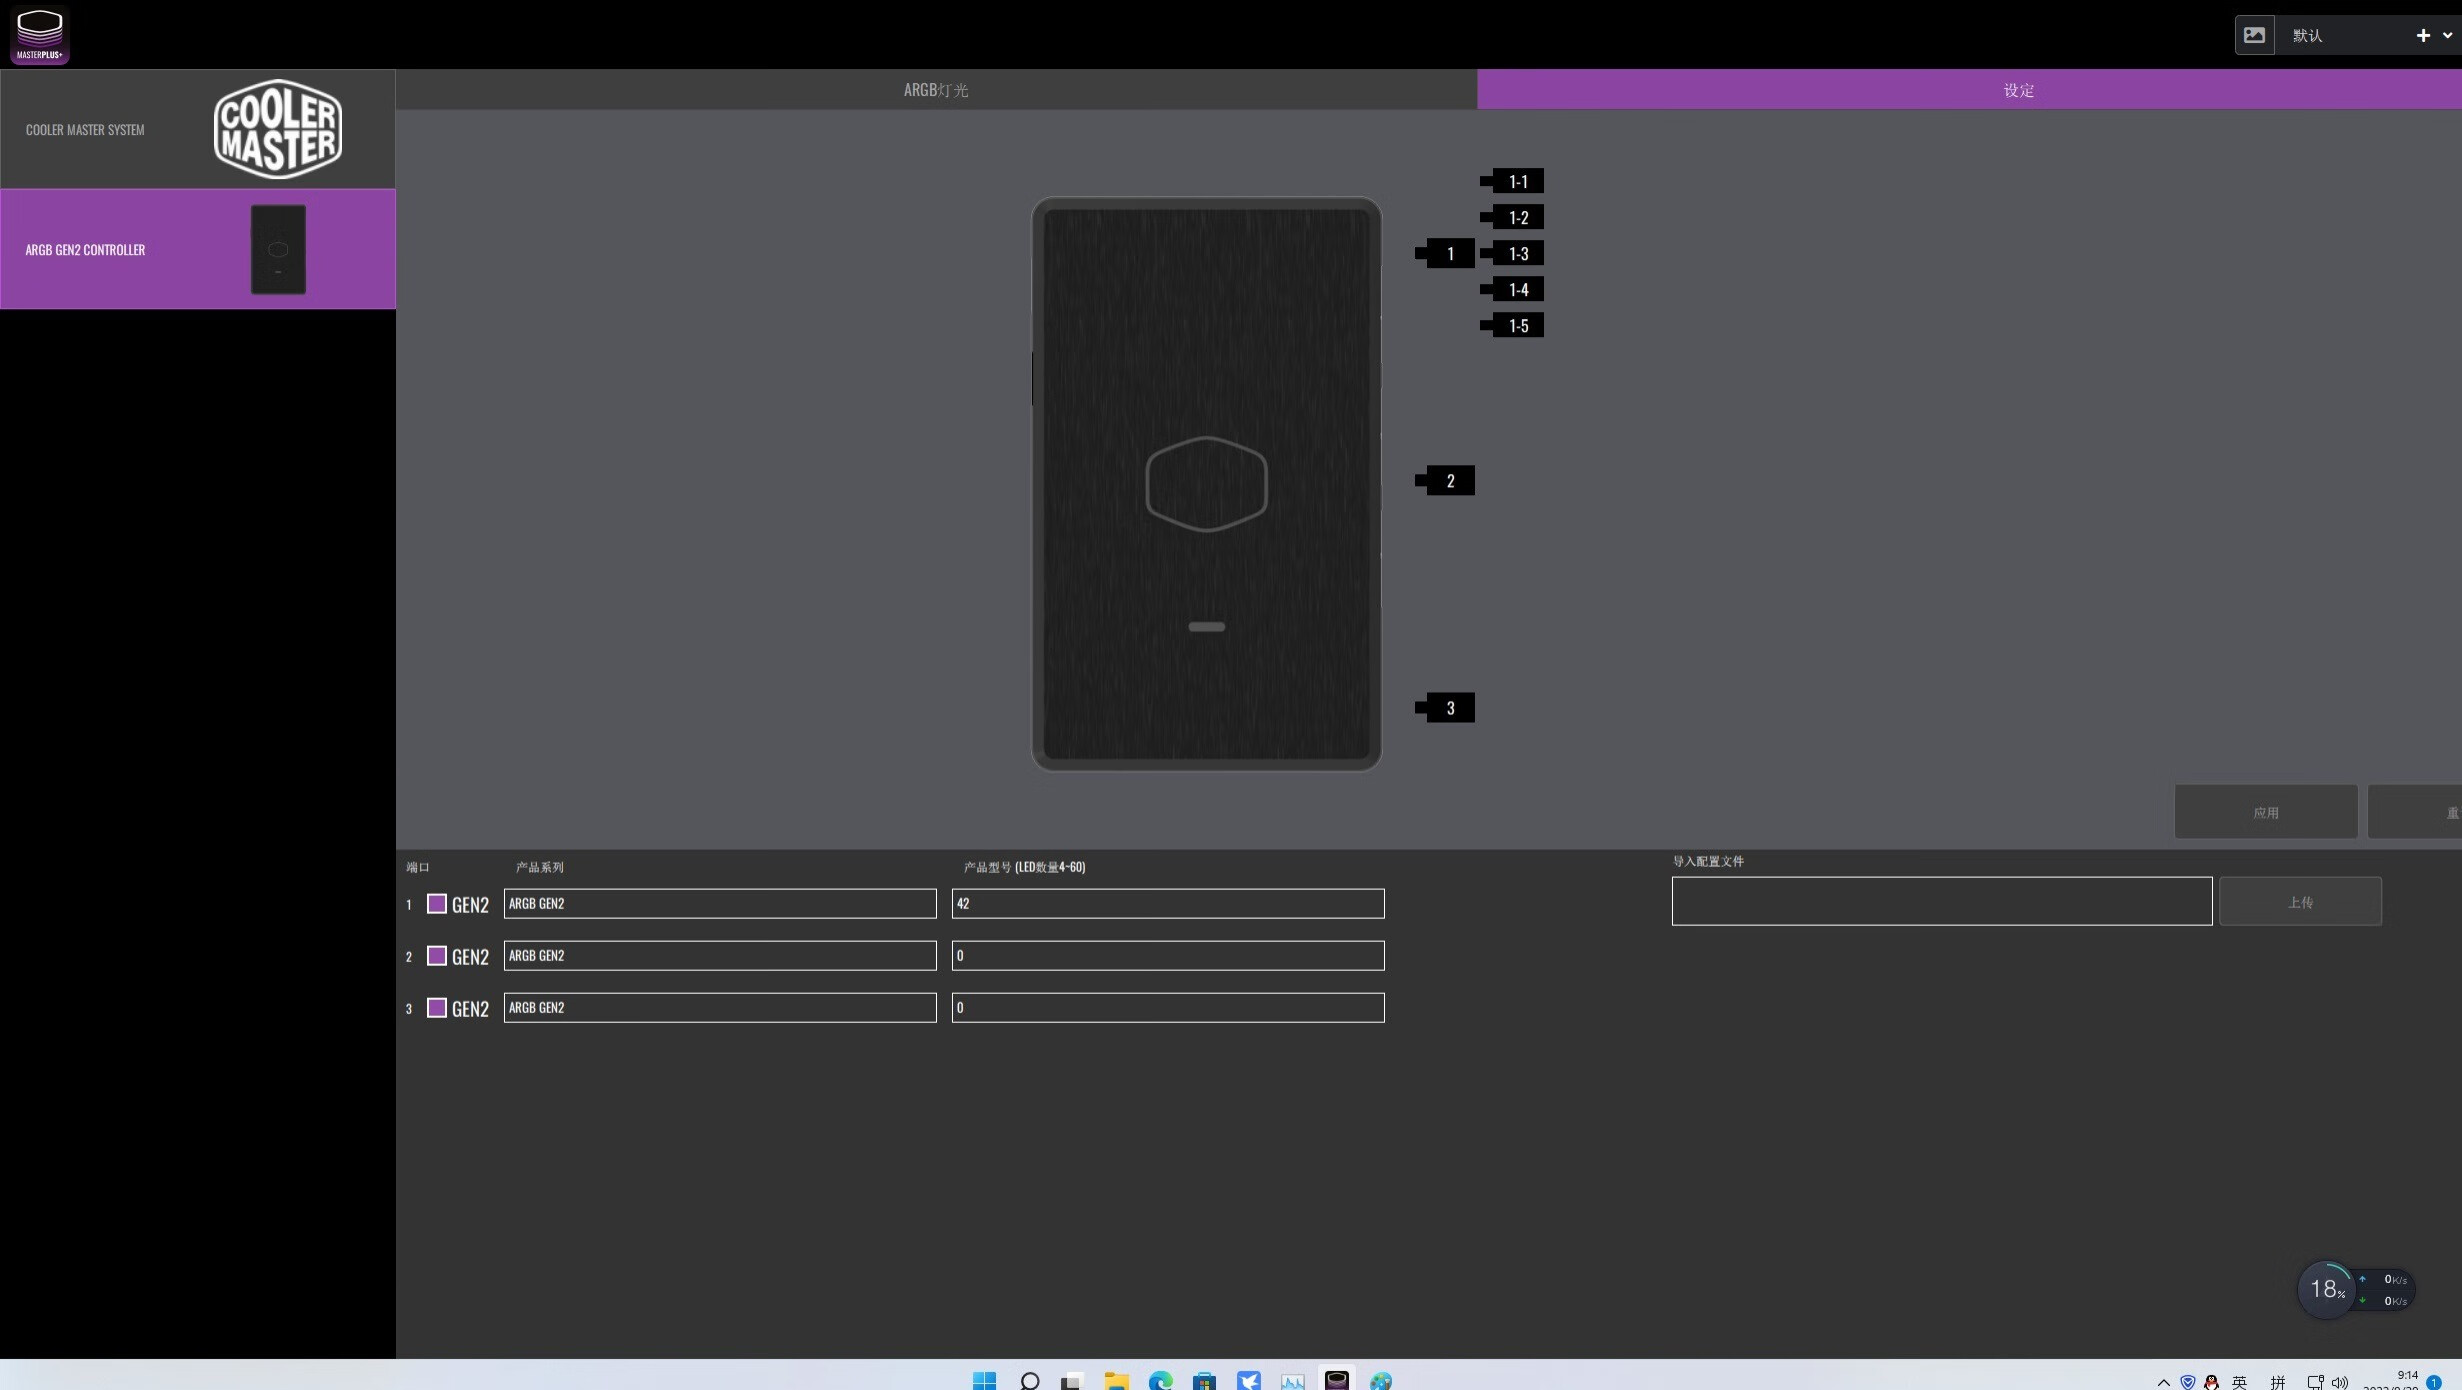Viewport: 2462px width, 1390px height.
Task: Open the blue bird app on taskbar
Action: tap(1248, 1380)
